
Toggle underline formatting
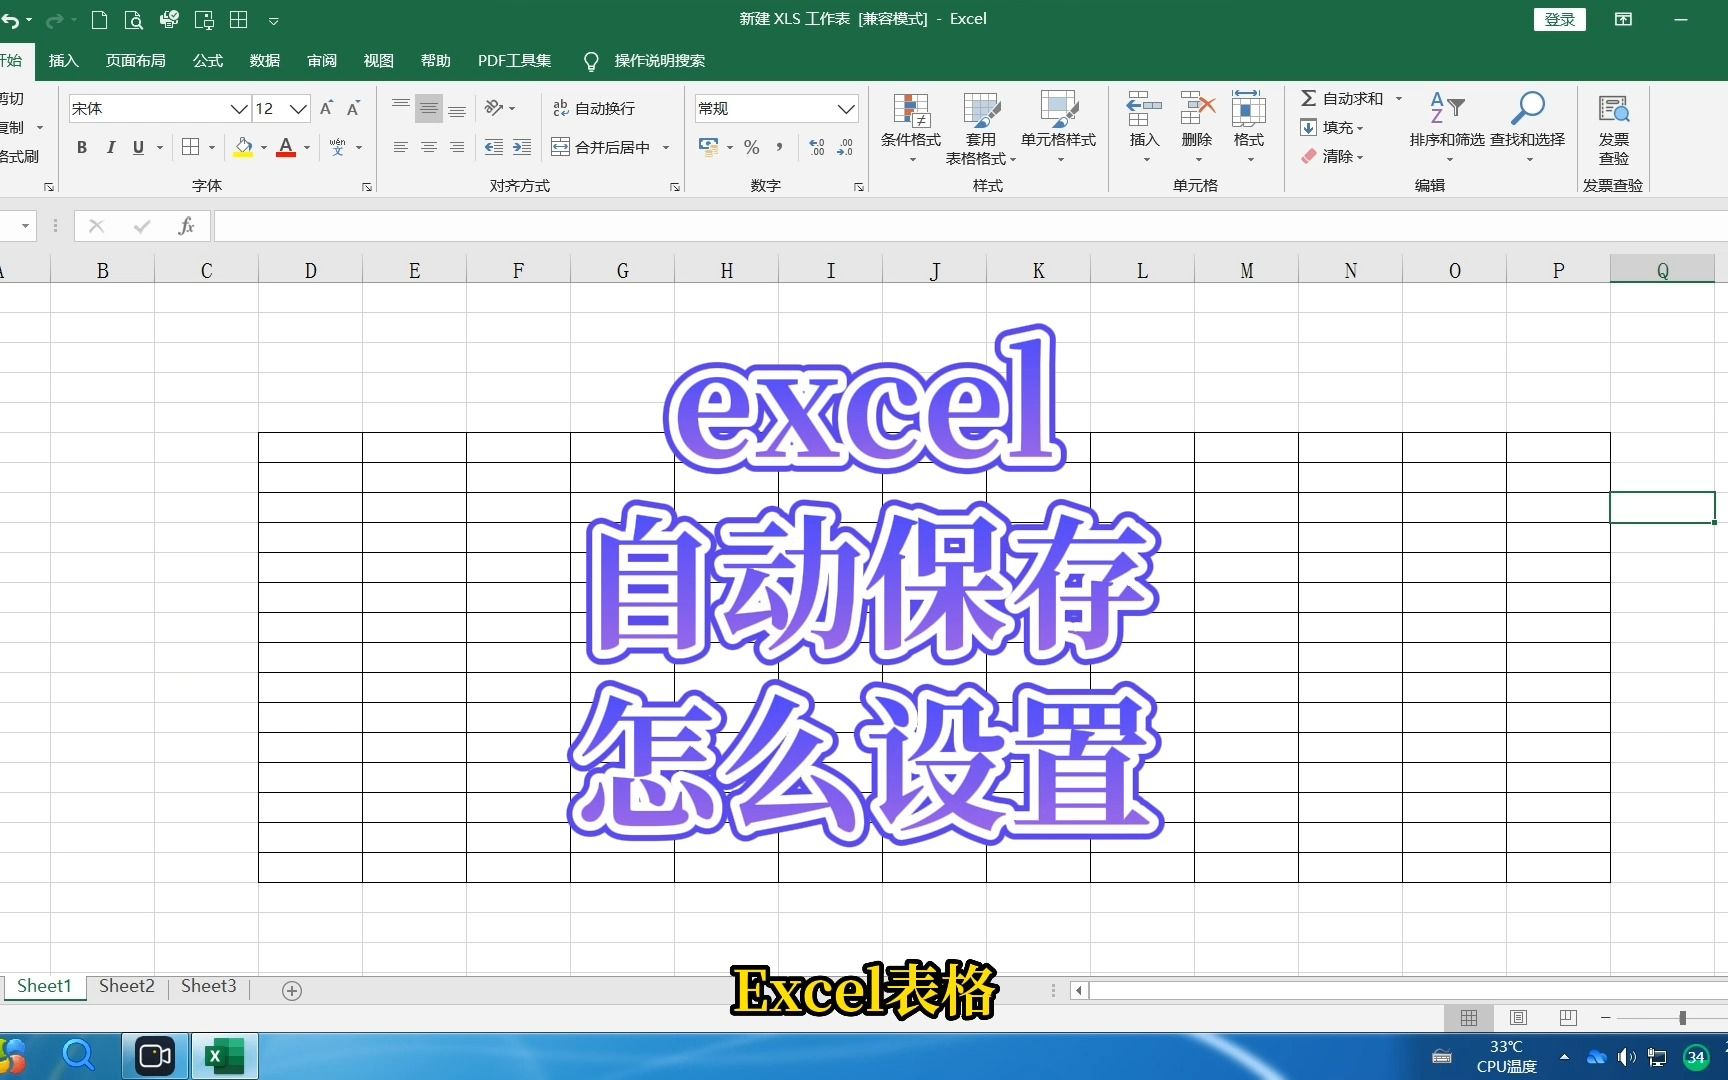138,147
